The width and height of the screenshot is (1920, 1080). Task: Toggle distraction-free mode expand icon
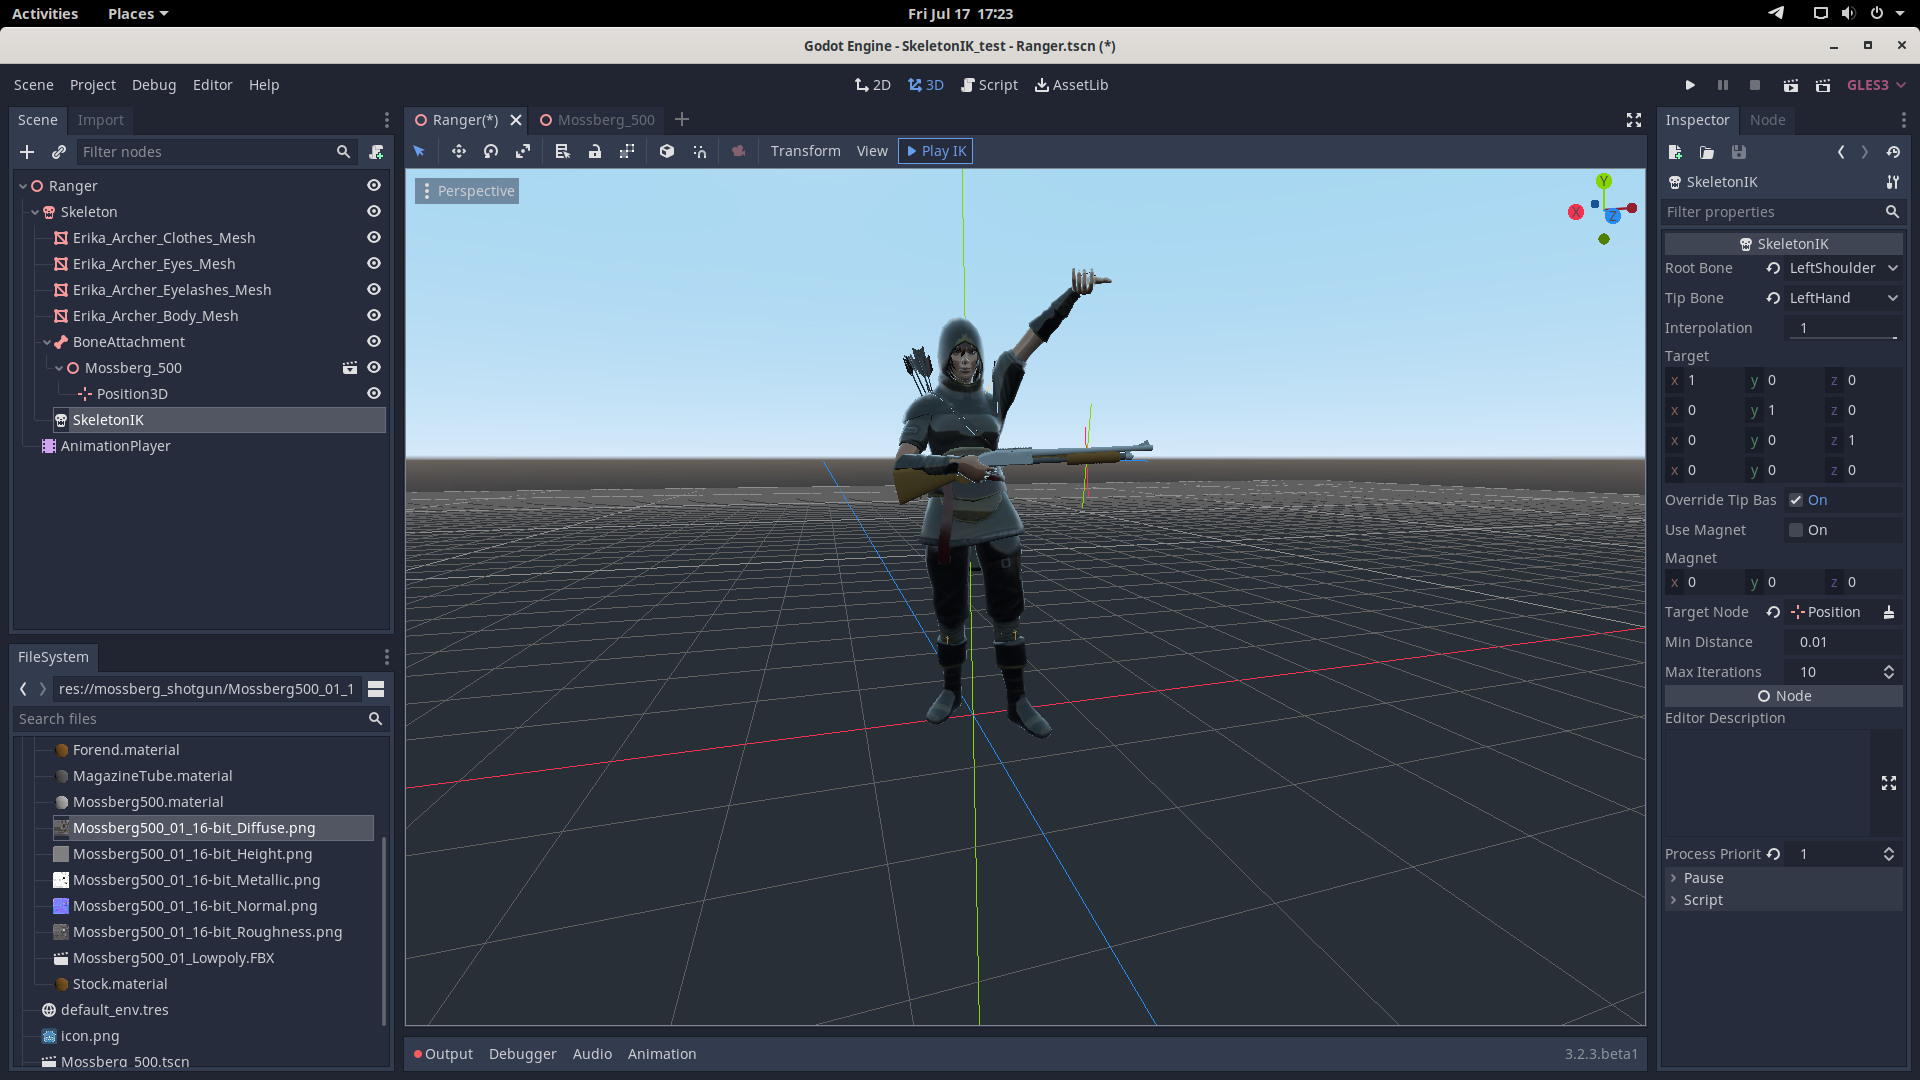pyautogui.click(x=1634, y=120)
